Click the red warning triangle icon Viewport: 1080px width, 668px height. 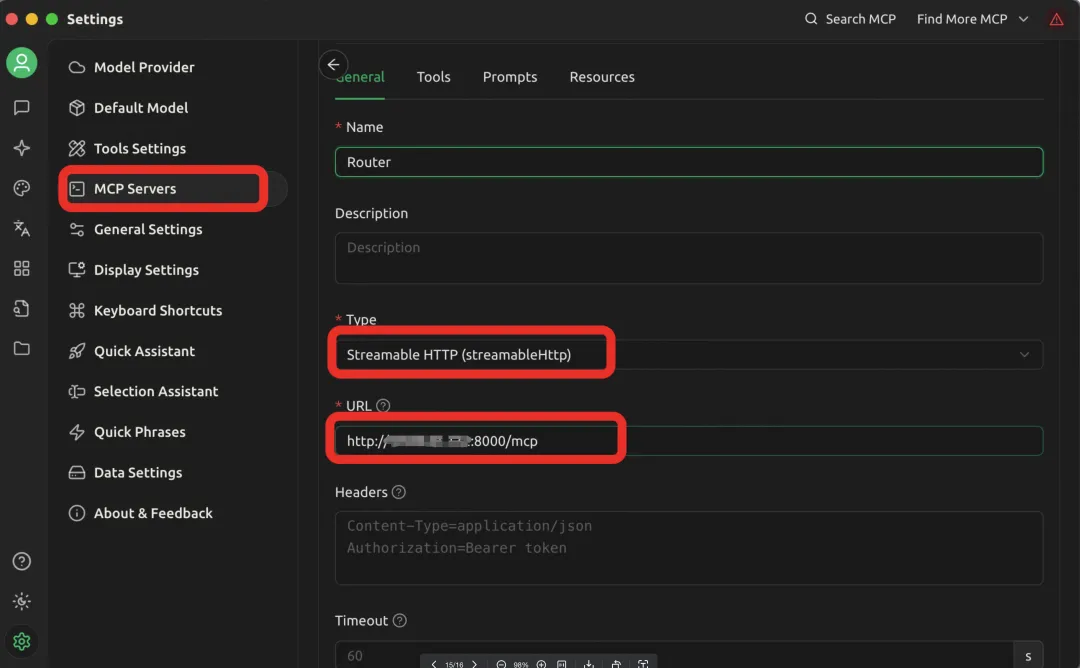tap(1057, 18)
